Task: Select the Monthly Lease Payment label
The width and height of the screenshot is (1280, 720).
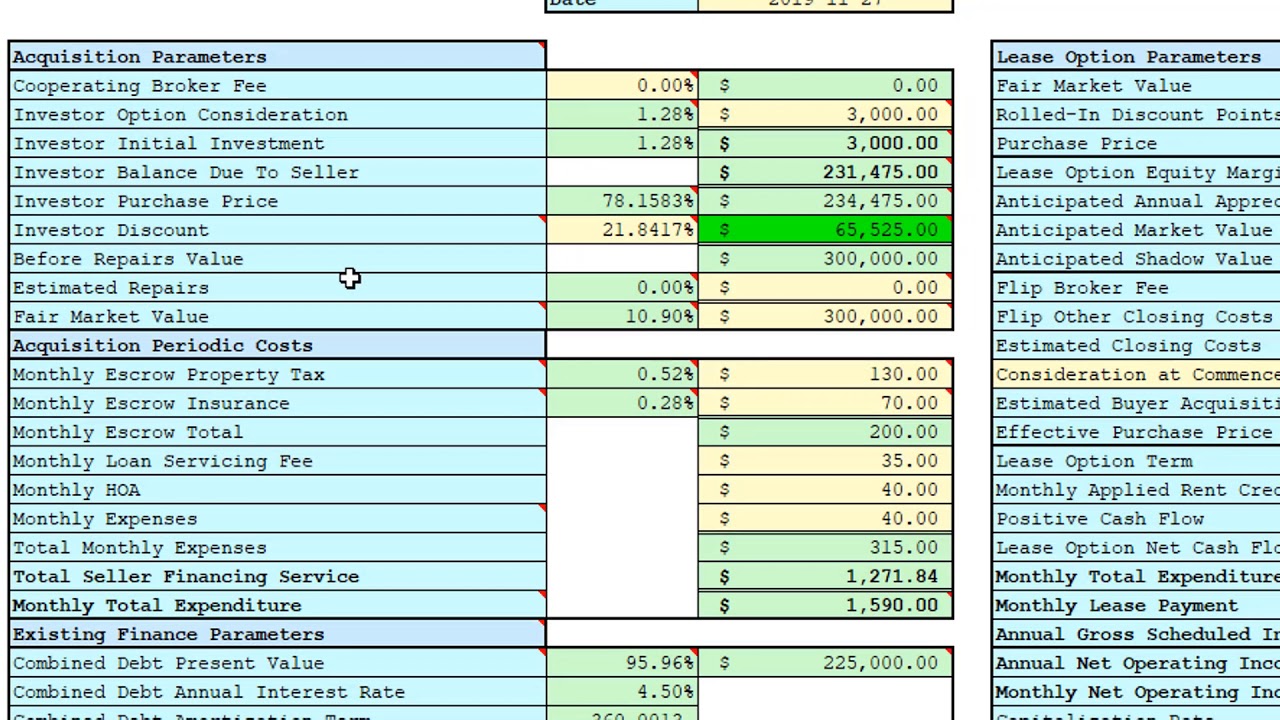Action: click(x=1117, y=606)
